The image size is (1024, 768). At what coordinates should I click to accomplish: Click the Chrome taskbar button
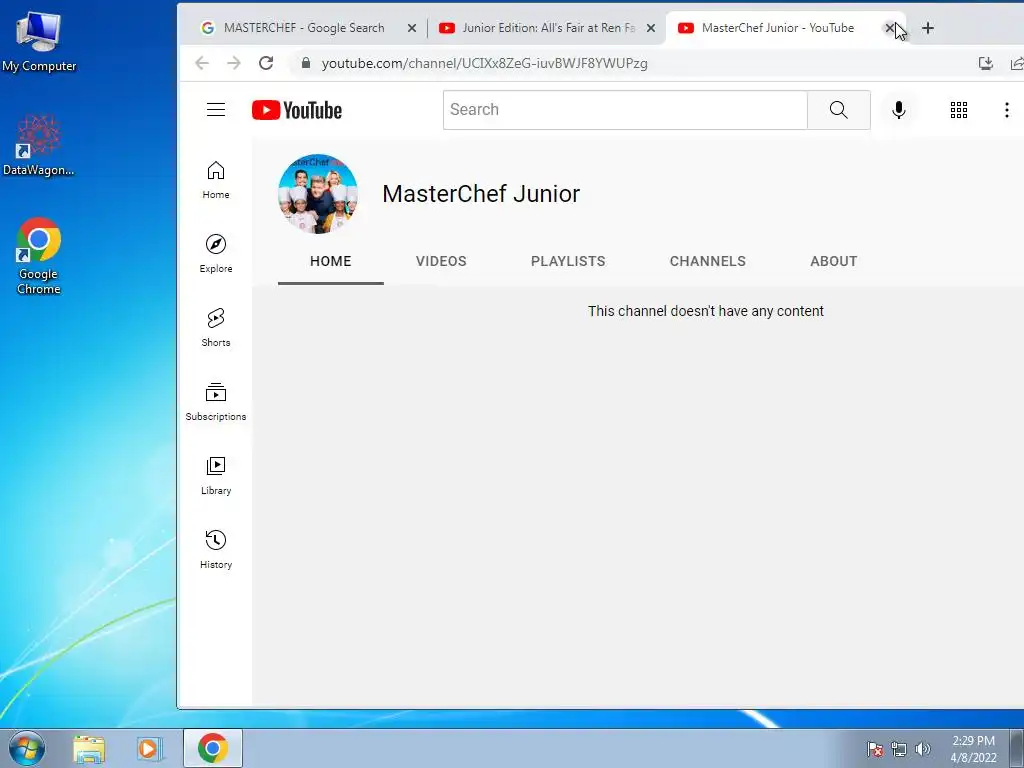(212, 748)
